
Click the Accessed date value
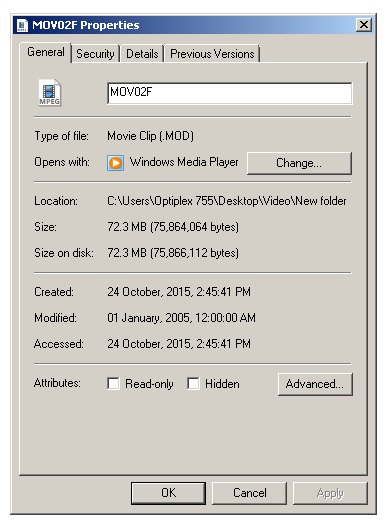179,344
